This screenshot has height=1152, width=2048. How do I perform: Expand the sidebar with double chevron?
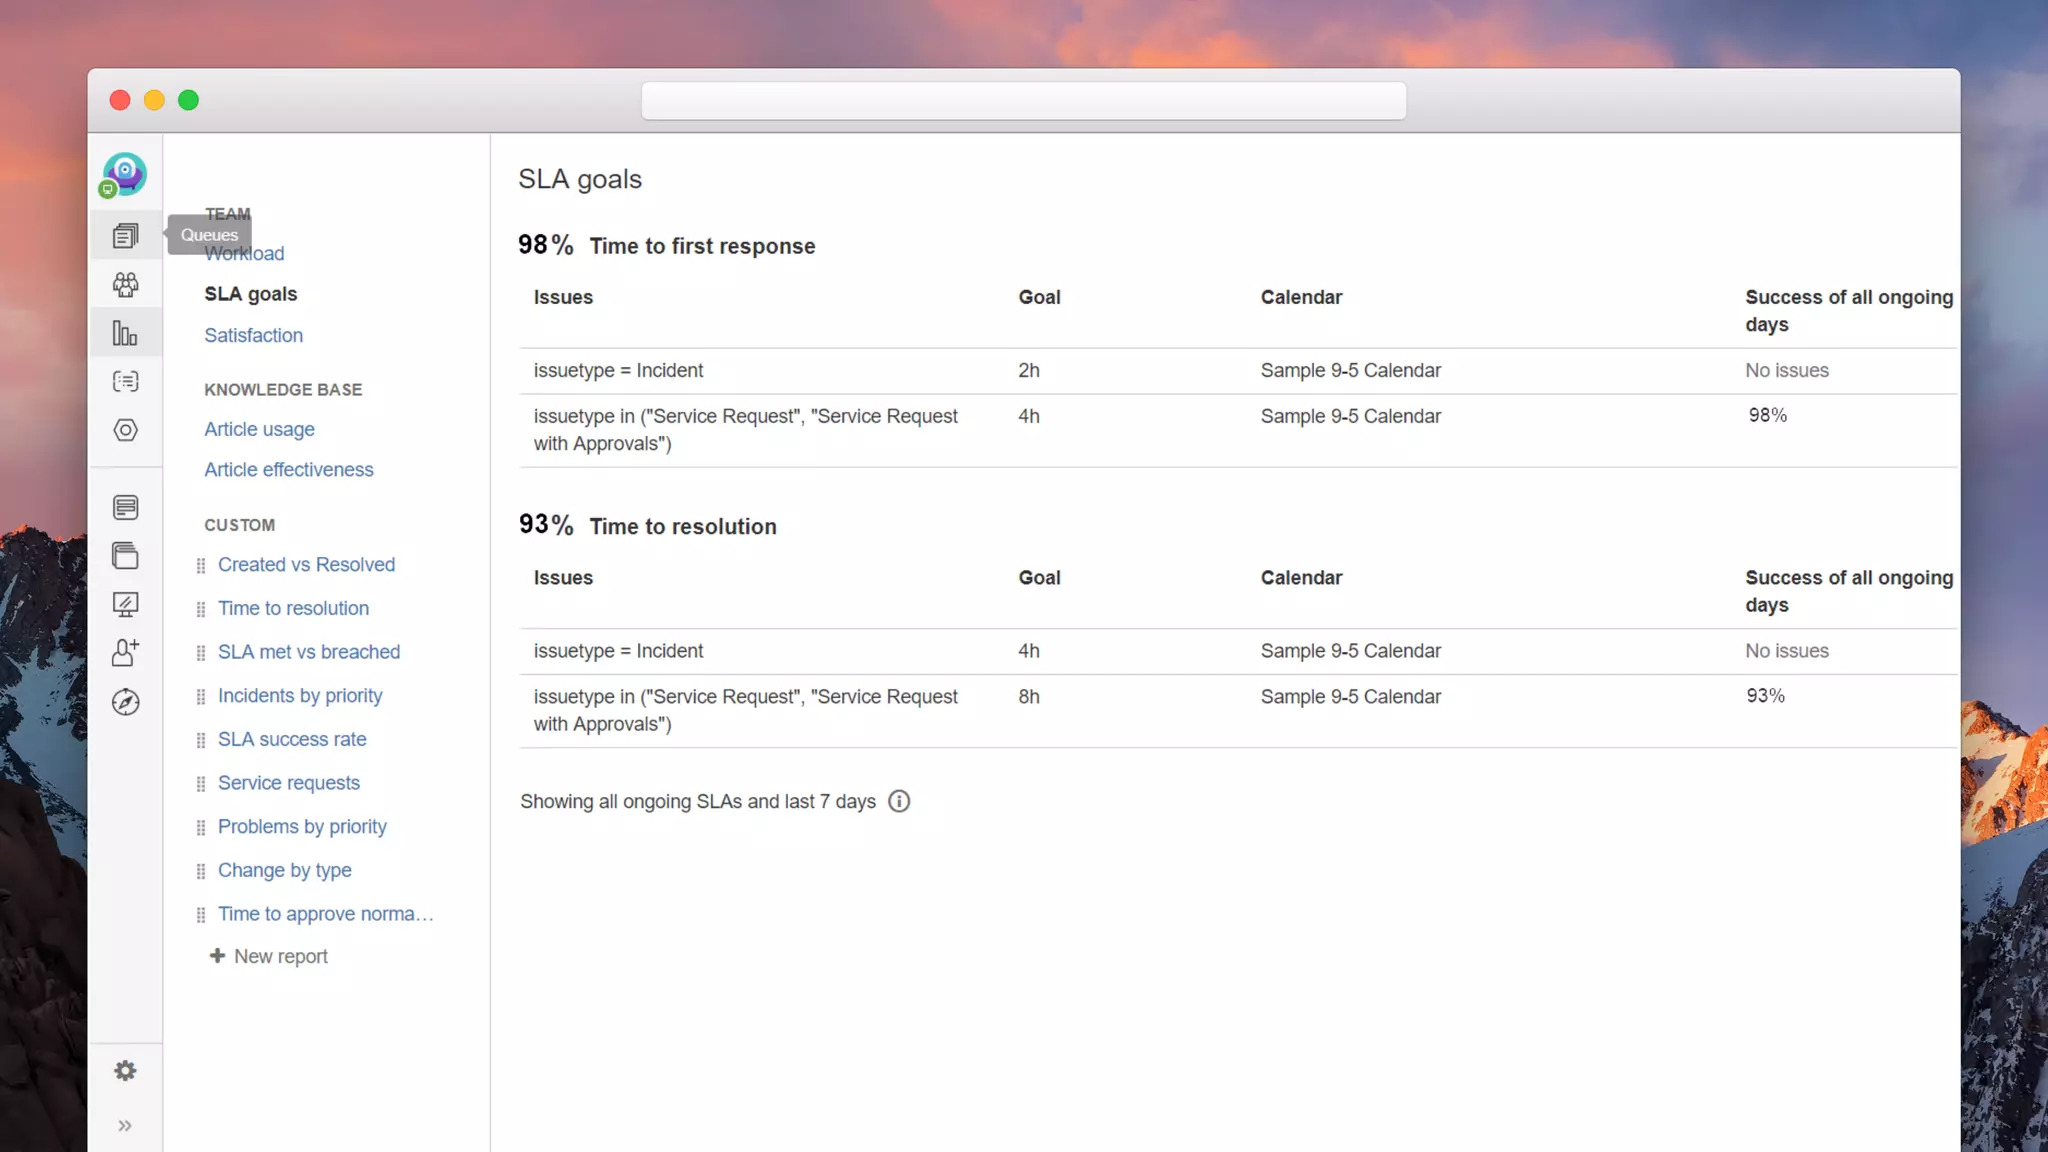pos(125,1126)
